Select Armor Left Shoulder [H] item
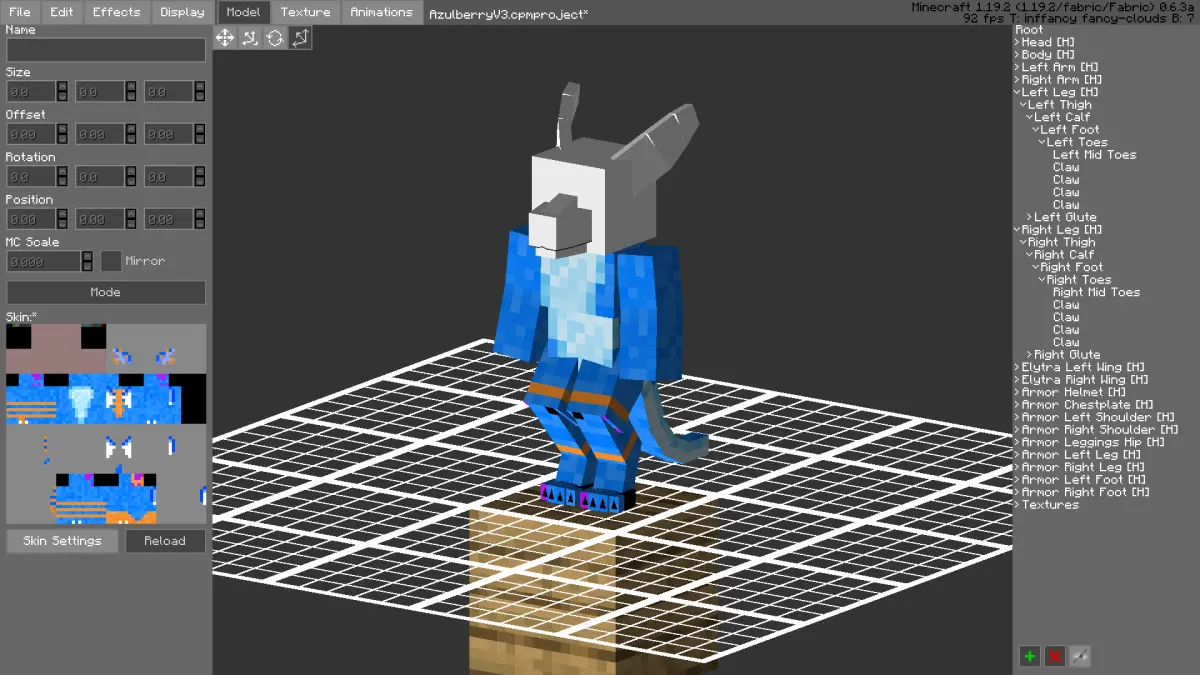Image resolution: width=1200 pixels, height=675 pixels. coord(1098,418)
